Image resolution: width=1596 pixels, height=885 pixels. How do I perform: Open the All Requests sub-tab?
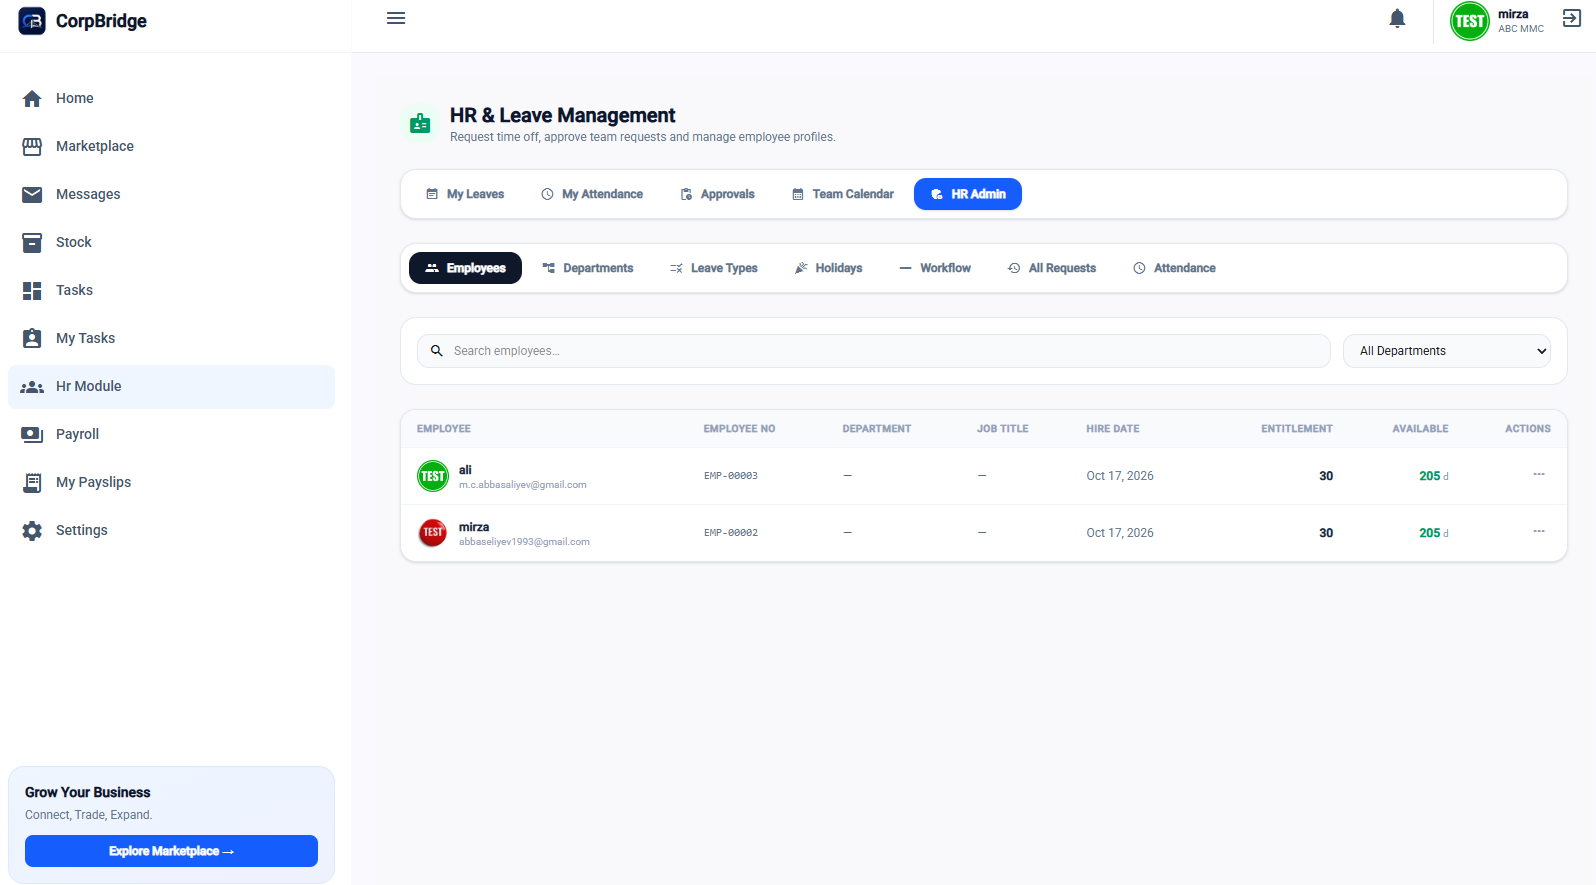coord(1052,268)
